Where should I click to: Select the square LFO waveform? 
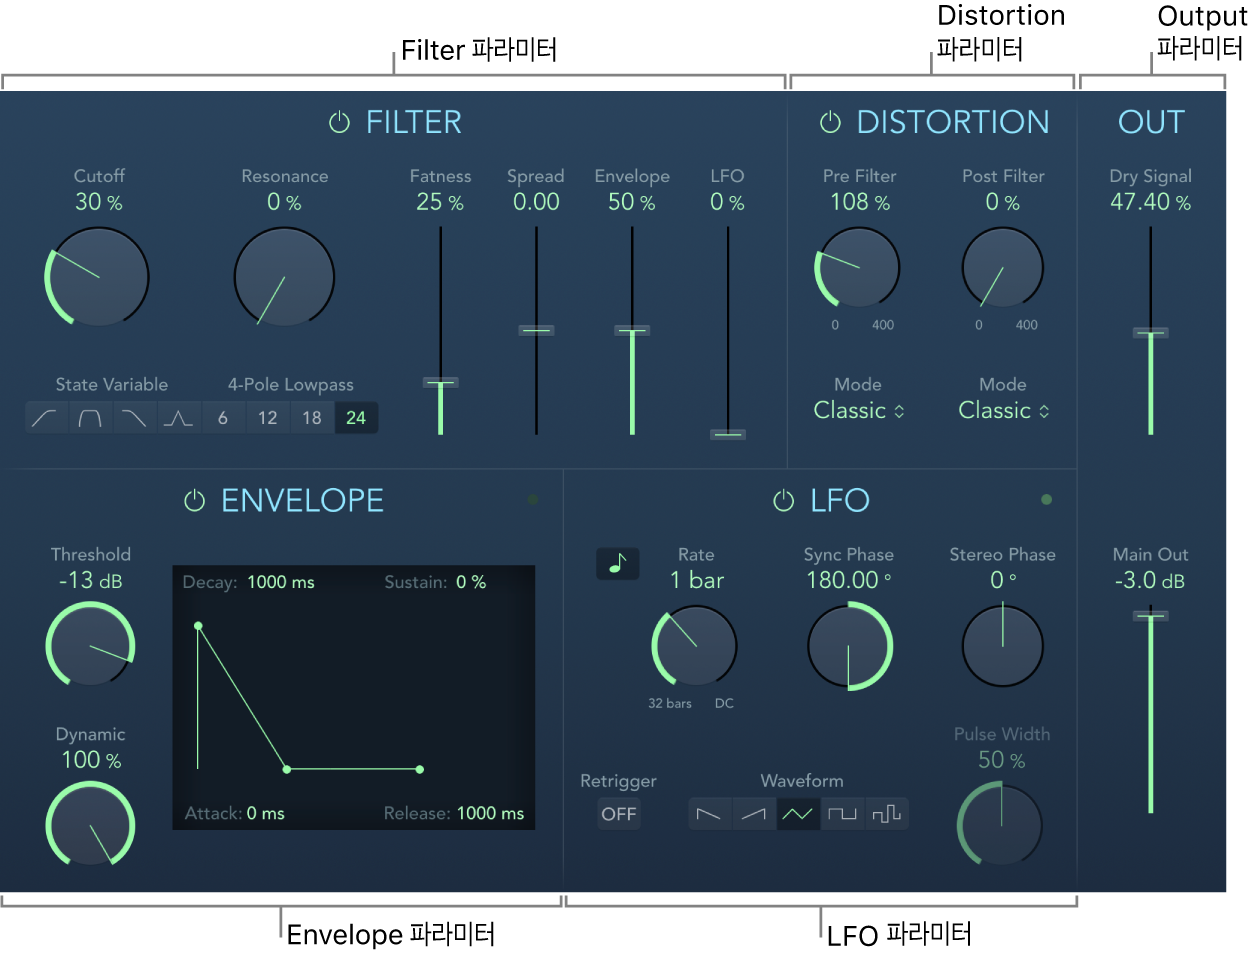(x=842, y=814)
